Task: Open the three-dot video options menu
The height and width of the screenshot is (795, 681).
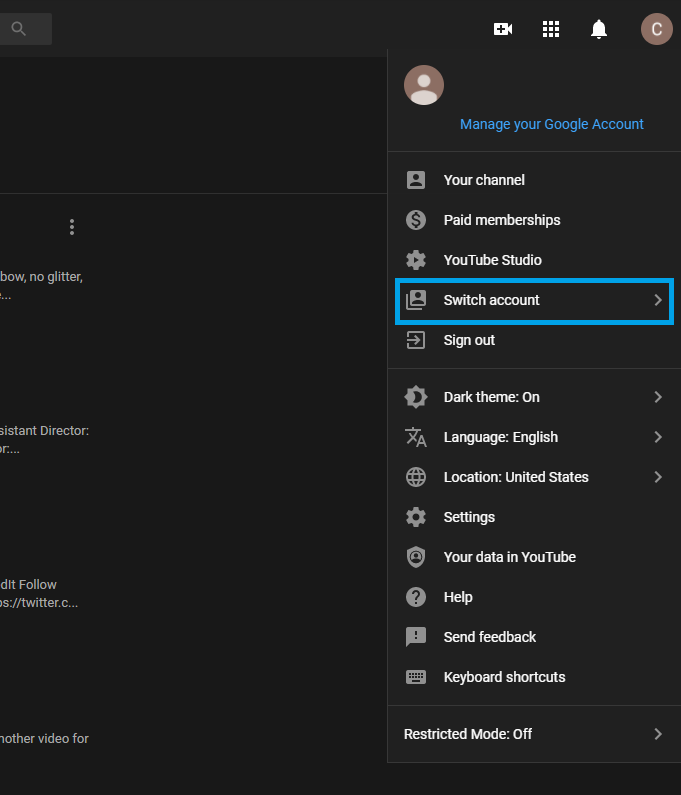Action: [72, 227]
